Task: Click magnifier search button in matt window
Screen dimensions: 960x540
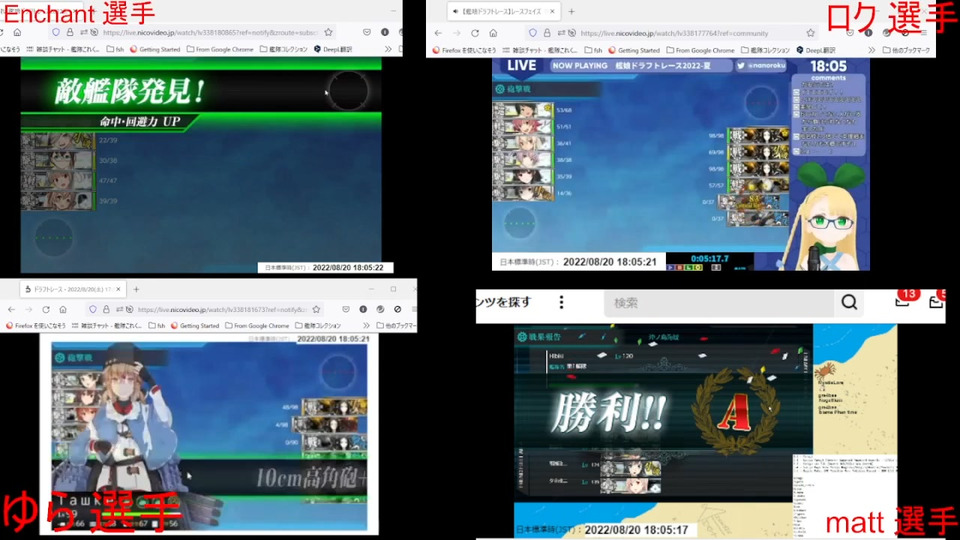Action: click(x=849, y=302)
